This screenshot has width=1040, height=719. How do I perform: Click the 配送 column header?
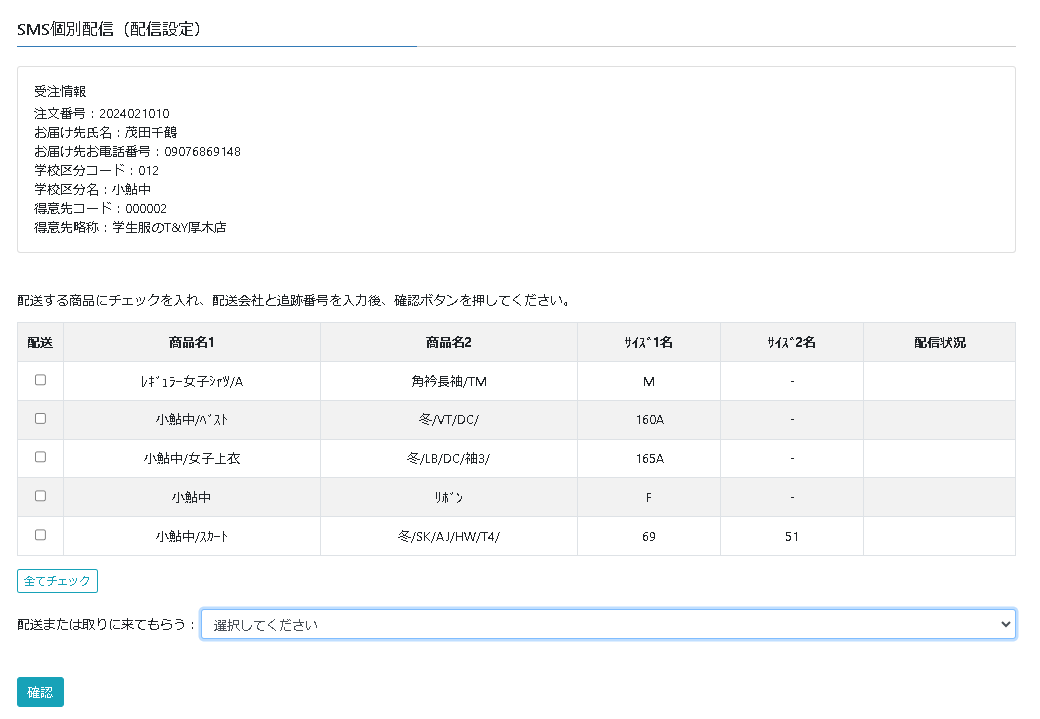(40, 342)
